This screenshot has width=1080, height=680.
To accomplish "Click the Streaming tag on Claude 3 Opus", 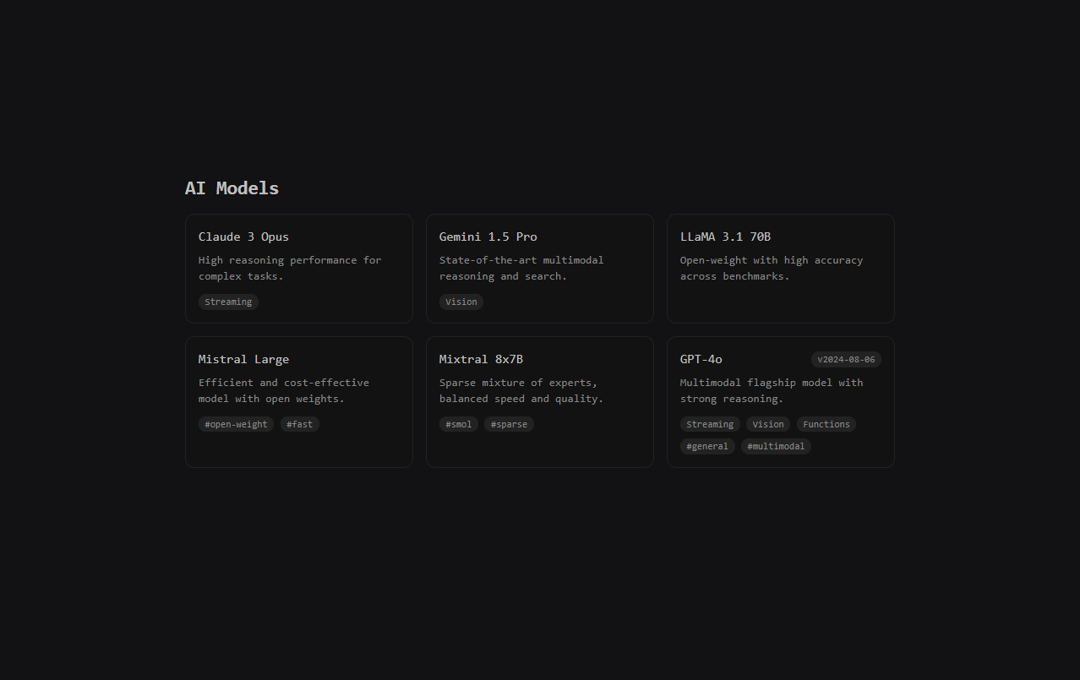I will (x=228, y=302).
